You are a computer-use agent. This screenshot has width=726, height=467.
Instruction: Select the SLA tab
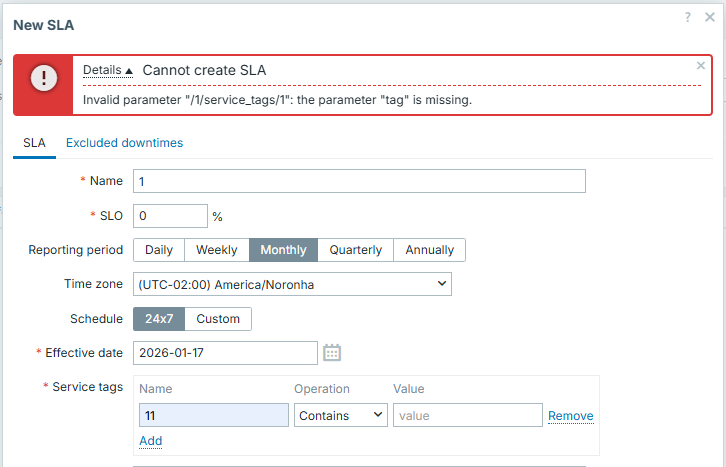coord(34,143)
